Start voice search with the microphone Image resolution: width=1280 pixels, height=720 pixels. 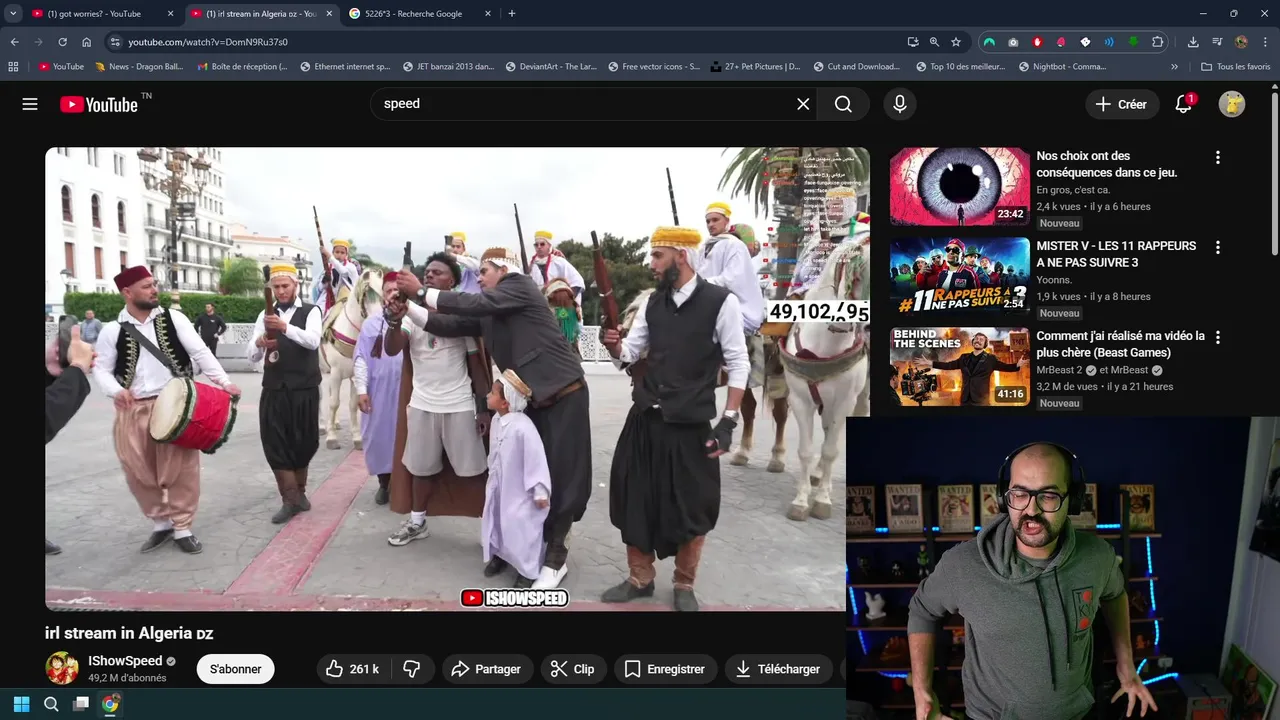tap(900, 104)
